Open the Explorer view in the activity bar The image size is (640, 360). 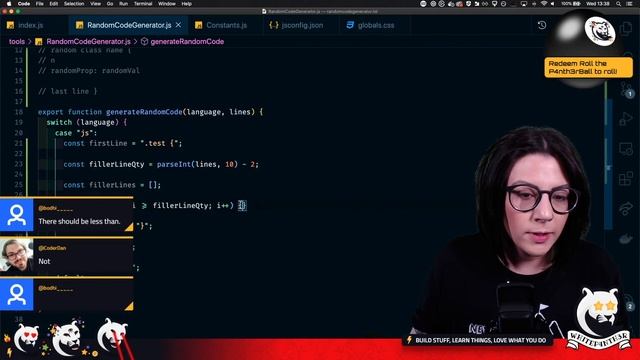click(626, 29)
